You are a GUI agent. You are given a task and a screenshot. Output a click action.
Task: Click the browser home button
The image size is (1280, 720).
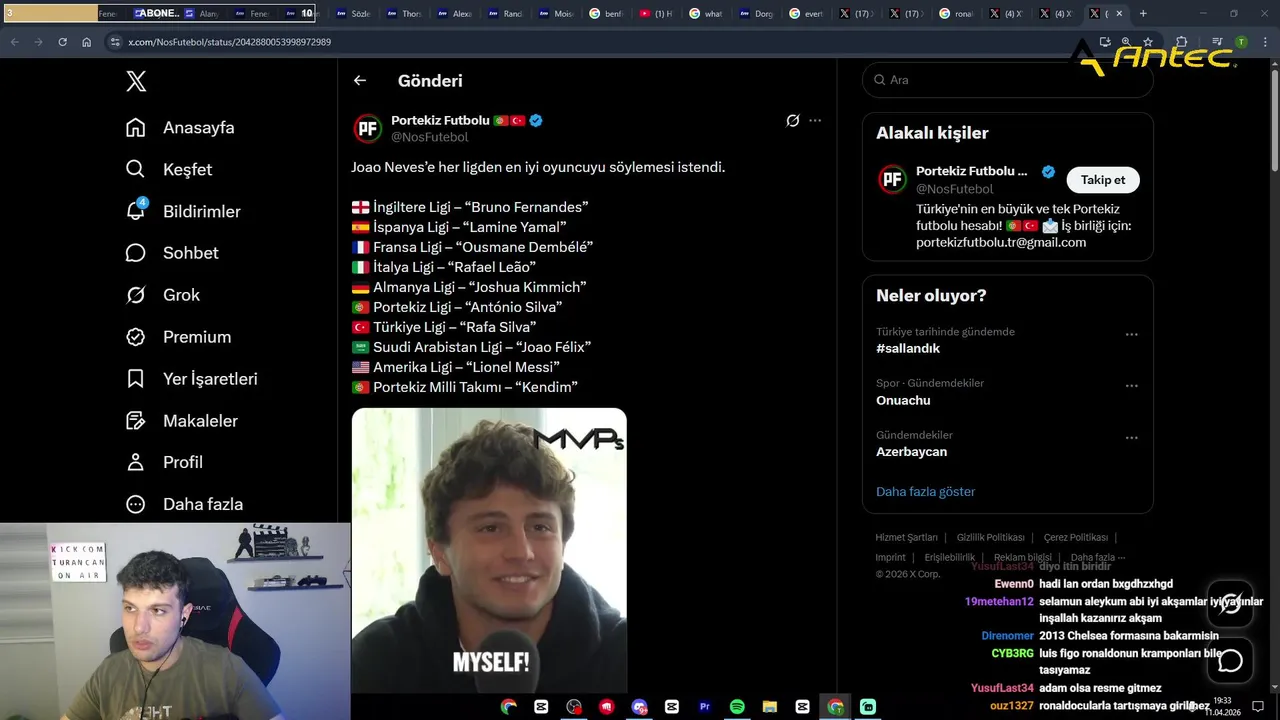87,42
